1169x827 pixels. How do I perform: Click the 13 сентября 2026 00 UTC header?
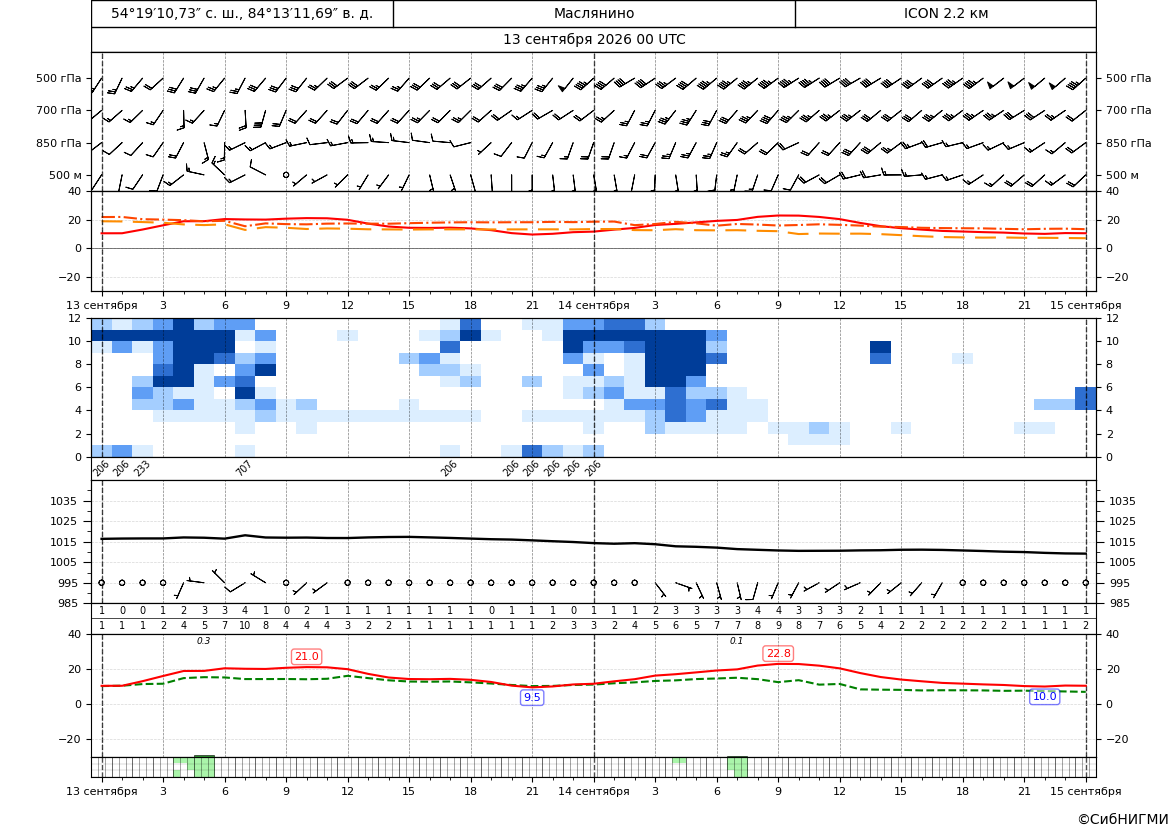pyautogui.click(x=594, y=40)
